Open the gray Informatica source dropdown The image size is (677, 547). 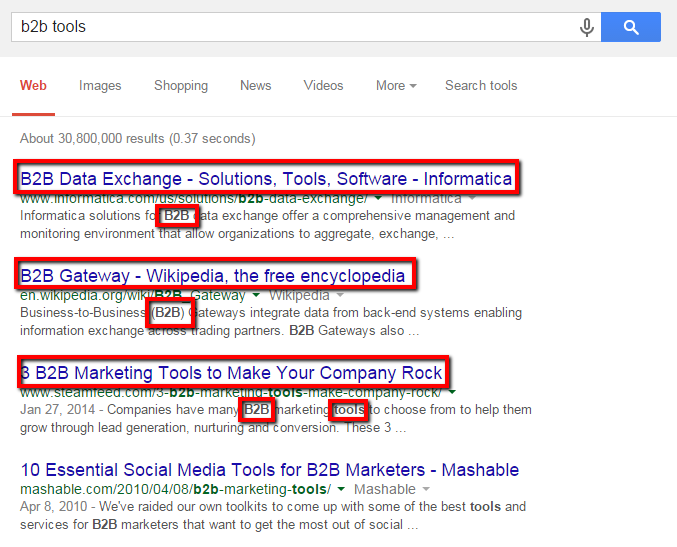point(433,199)
